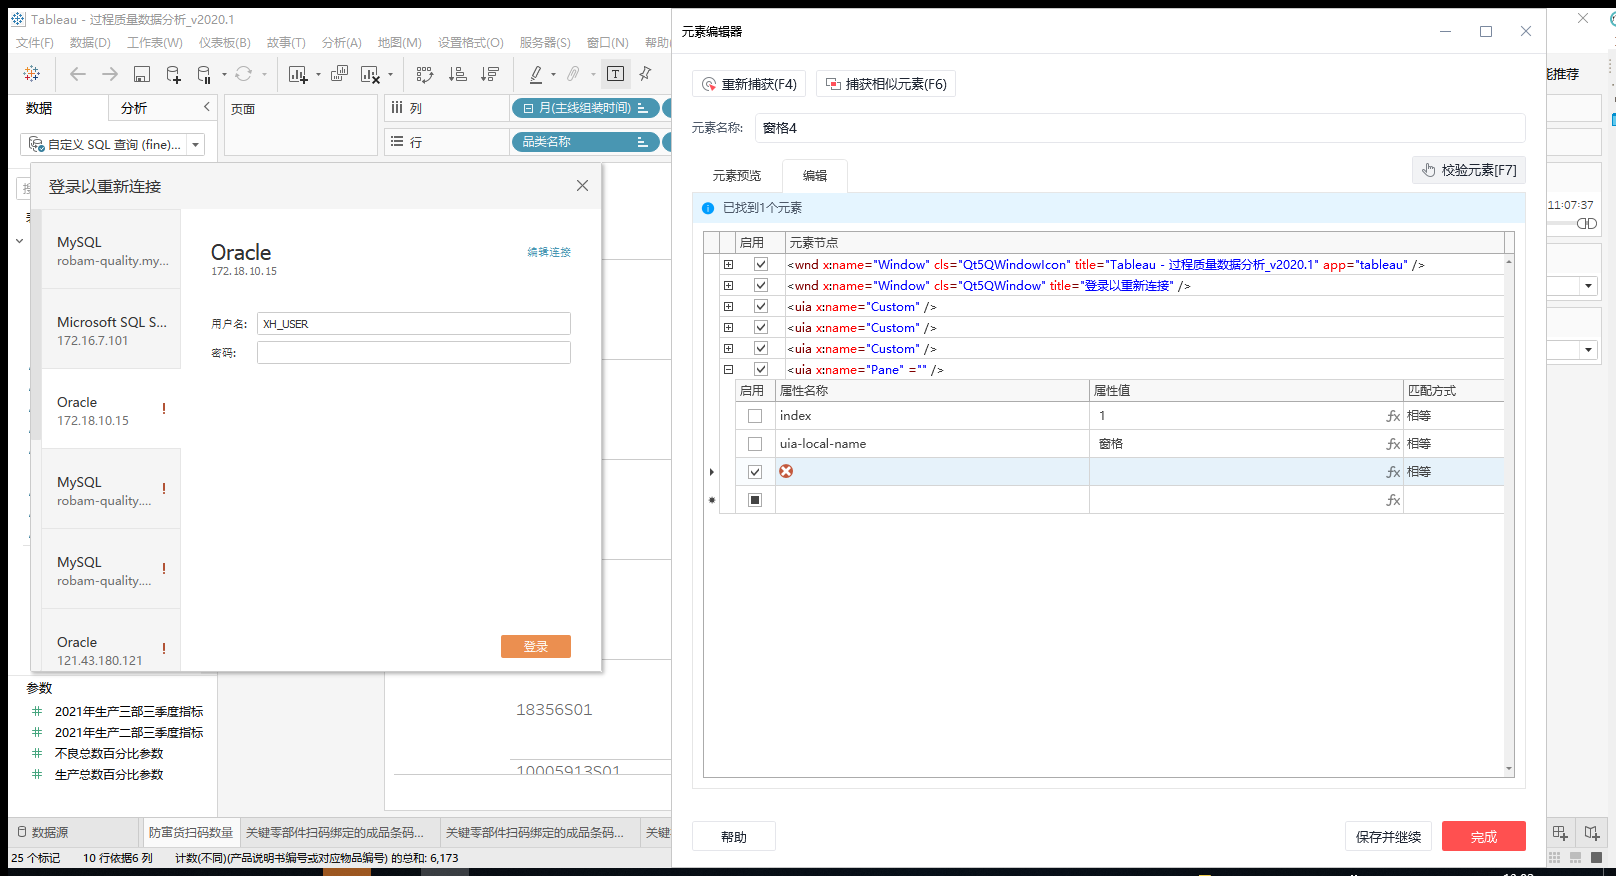Image resolution: width=1616 pixels, height=876 pixels.
Task: Enable the index attribute checkbox
Action: click(x=755, y=416)
